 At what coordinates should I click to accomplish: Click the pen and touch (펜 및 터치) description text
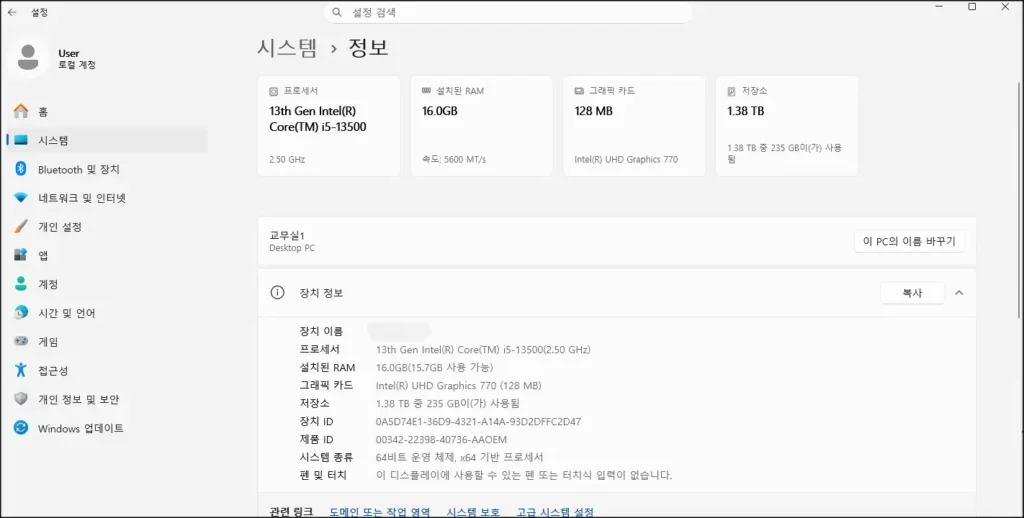coord(524,476)
